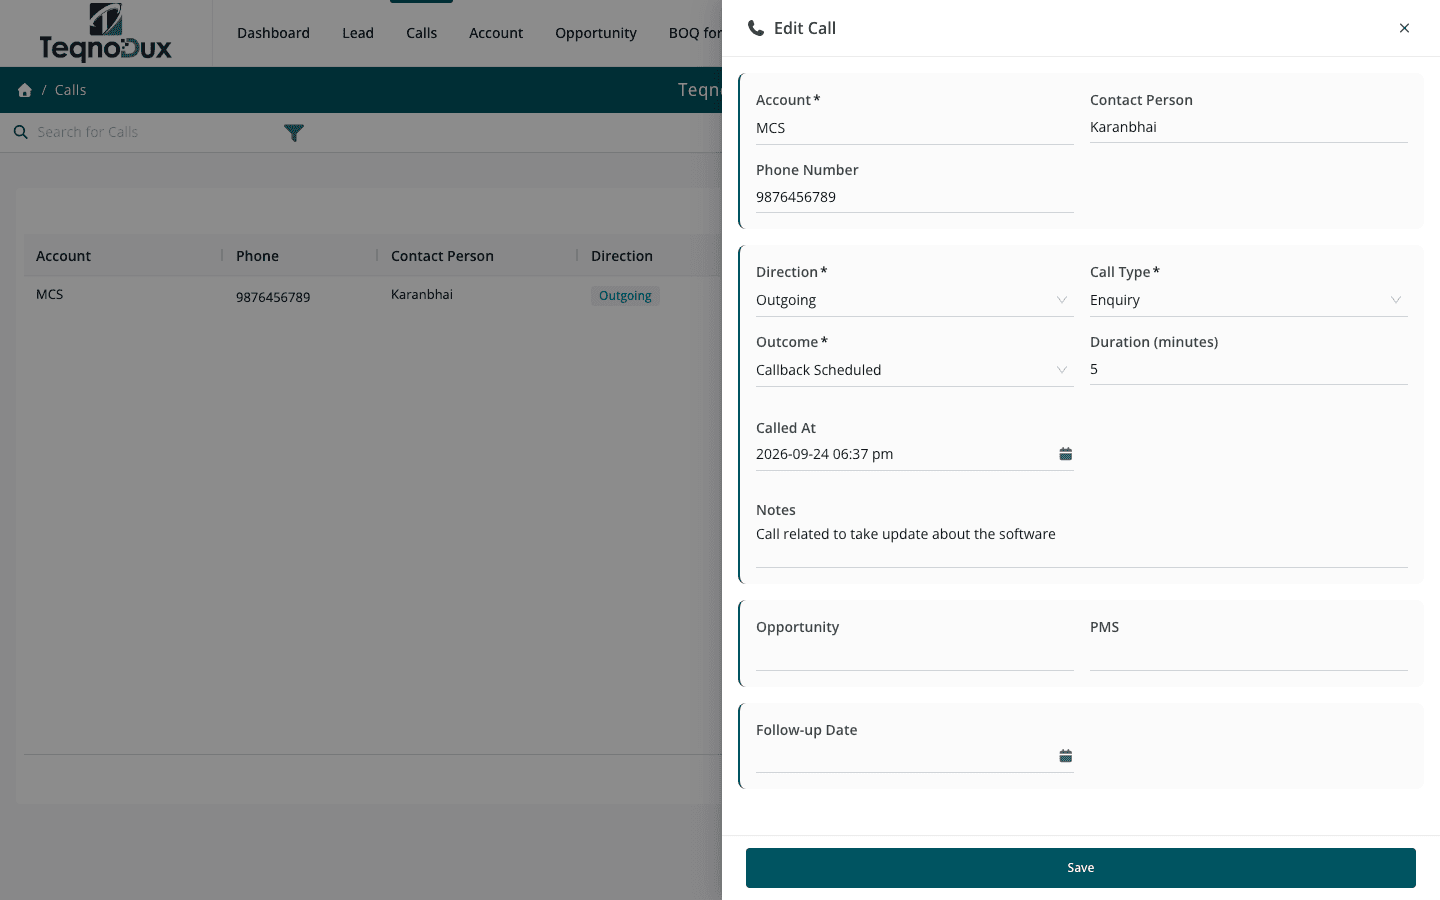Open the Follow-up Date calendar picker
This screenshot has width=1440, height=900.
coord(1065,756)
